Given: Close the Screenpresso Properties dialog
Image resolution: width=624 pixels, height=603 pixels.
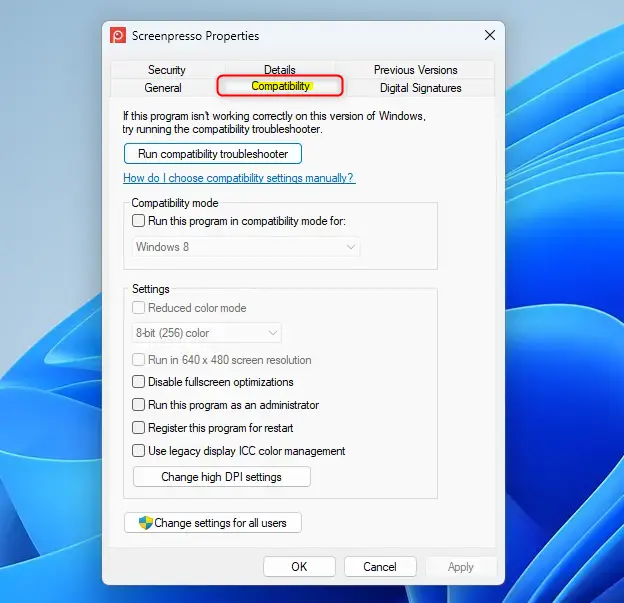Looking at the screenshot, I should point(490,35).
